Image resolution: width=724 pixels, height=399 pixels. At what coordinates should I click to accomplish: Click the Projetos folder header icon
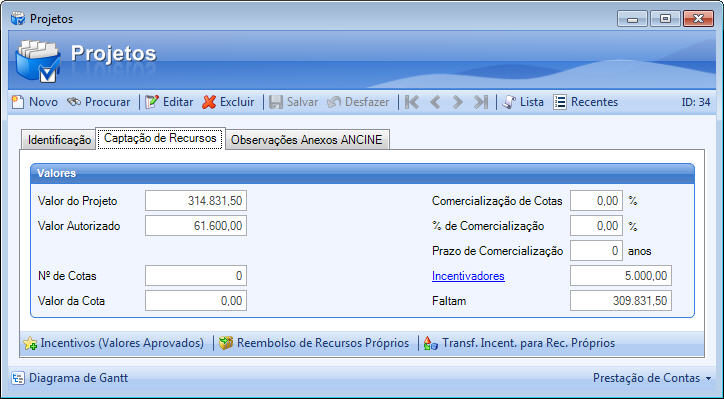38,60
